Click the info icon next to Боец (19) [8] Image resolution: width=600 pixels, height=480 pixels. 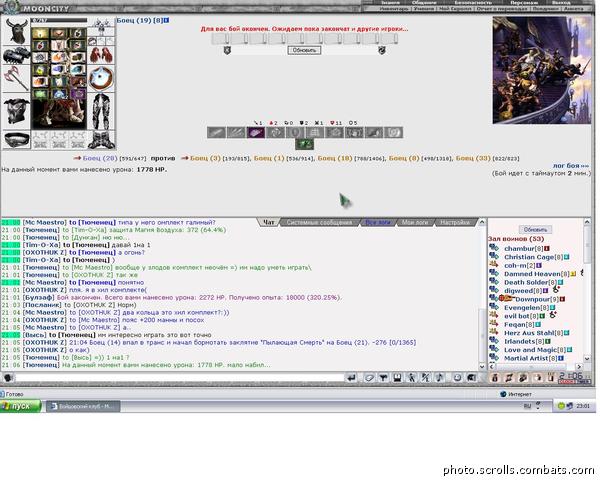coord(166,20)
